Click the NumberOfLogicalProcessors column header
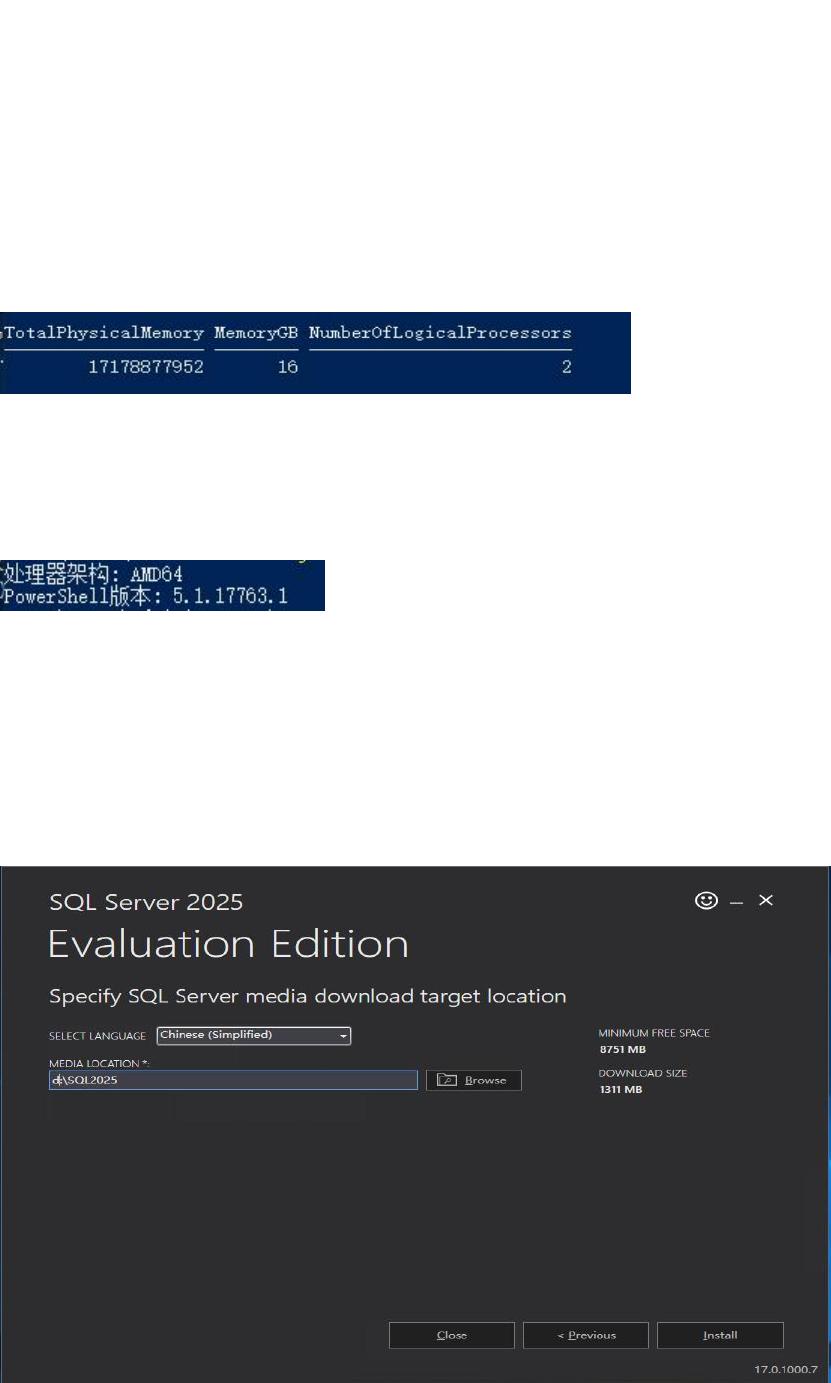Image resolution: width=831 pixels, height=1383 pixels. (440, 332)
